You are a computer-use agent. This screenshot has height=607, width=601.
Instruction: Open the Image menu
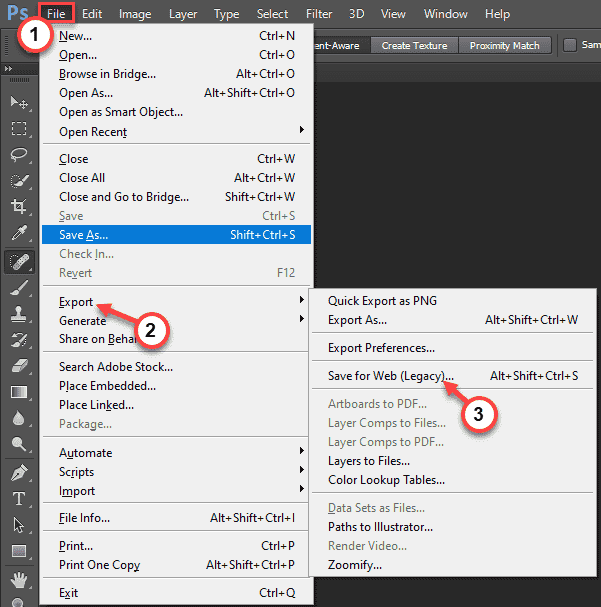[x=135, y=14]
